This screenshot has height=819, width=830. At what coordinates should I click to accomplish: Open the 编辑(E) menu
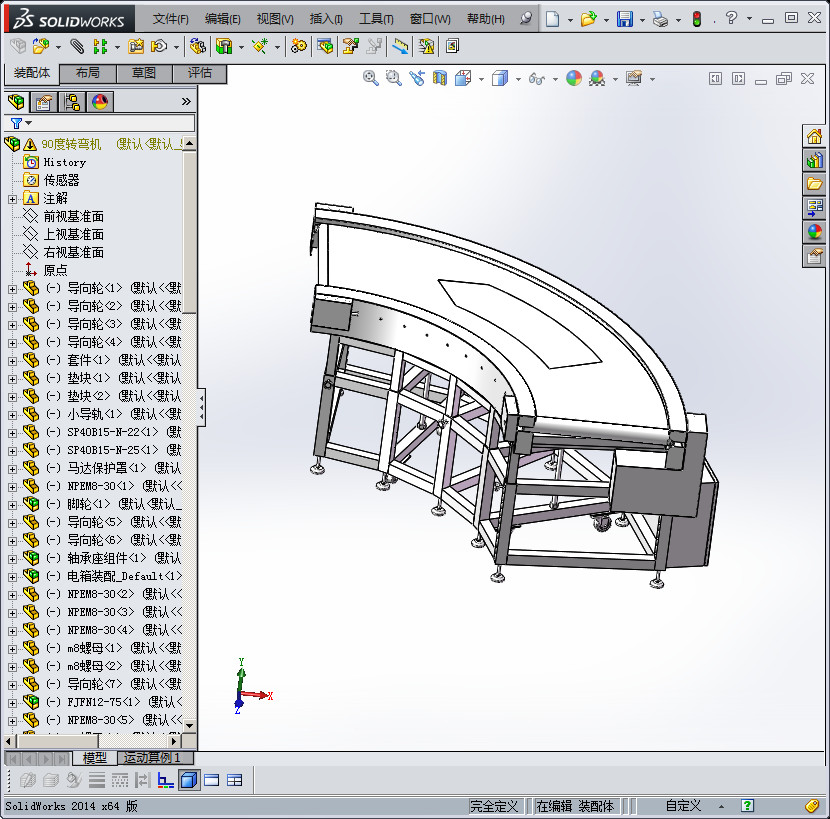[x=222, y=19]
